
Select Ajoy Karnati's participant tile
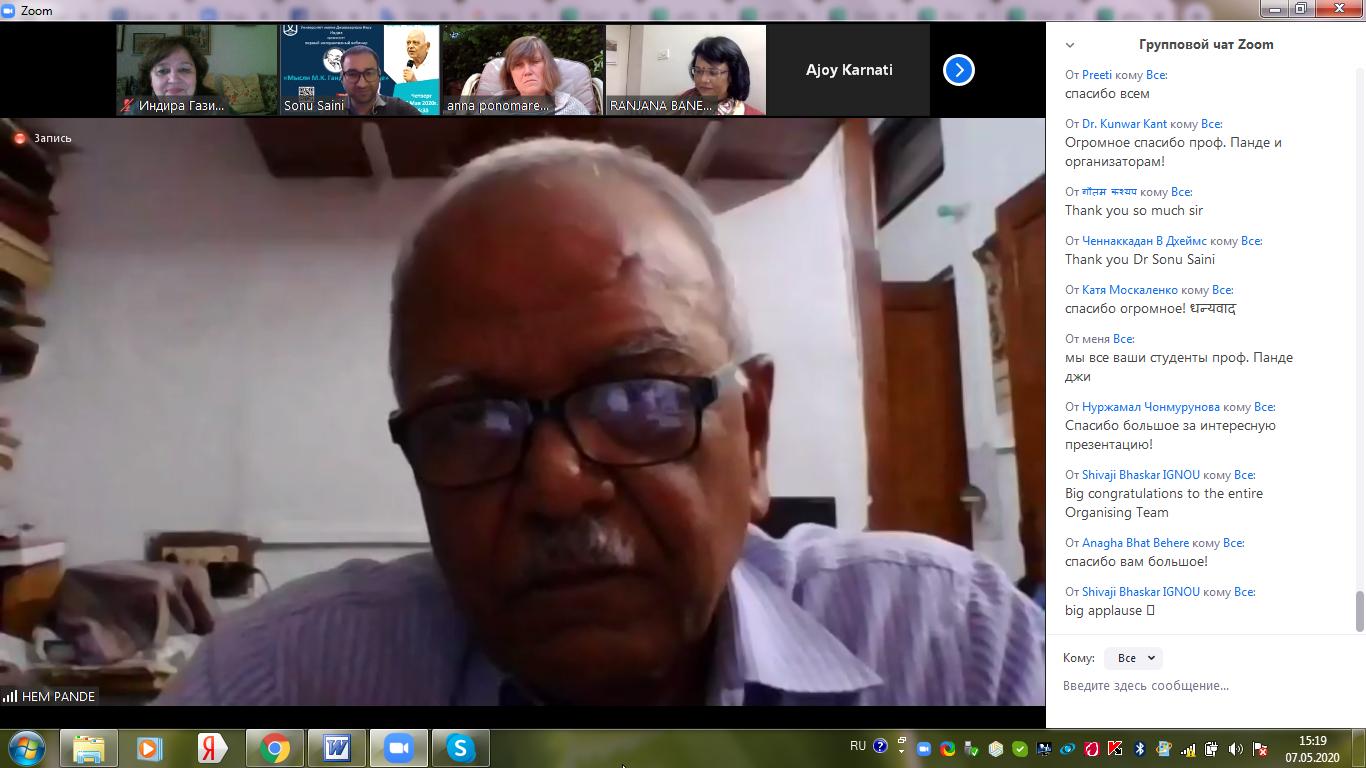click(849, 70)
